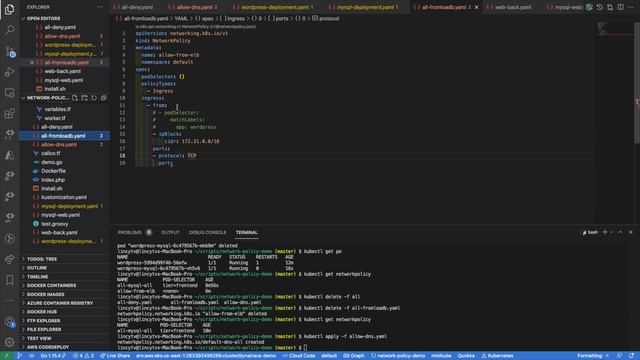Switch to the mysql-deployment.yaml editor tab

(x=367, y=7)
